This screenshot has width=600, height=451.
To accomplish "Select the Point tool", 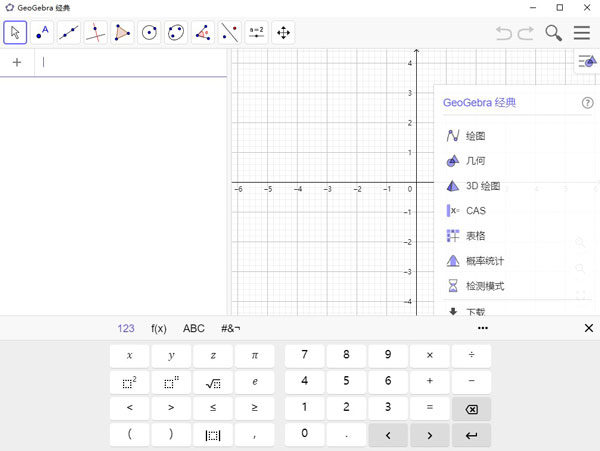I will [42, 33].
